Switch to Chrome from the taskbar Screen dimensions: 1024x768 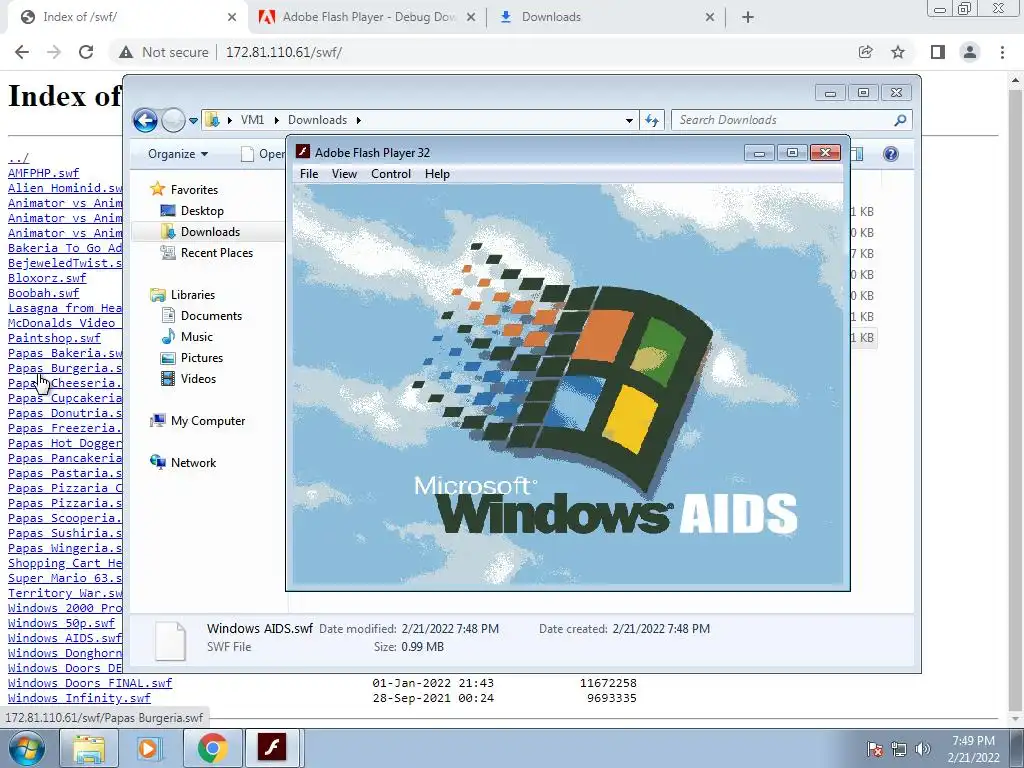[212, 748]
